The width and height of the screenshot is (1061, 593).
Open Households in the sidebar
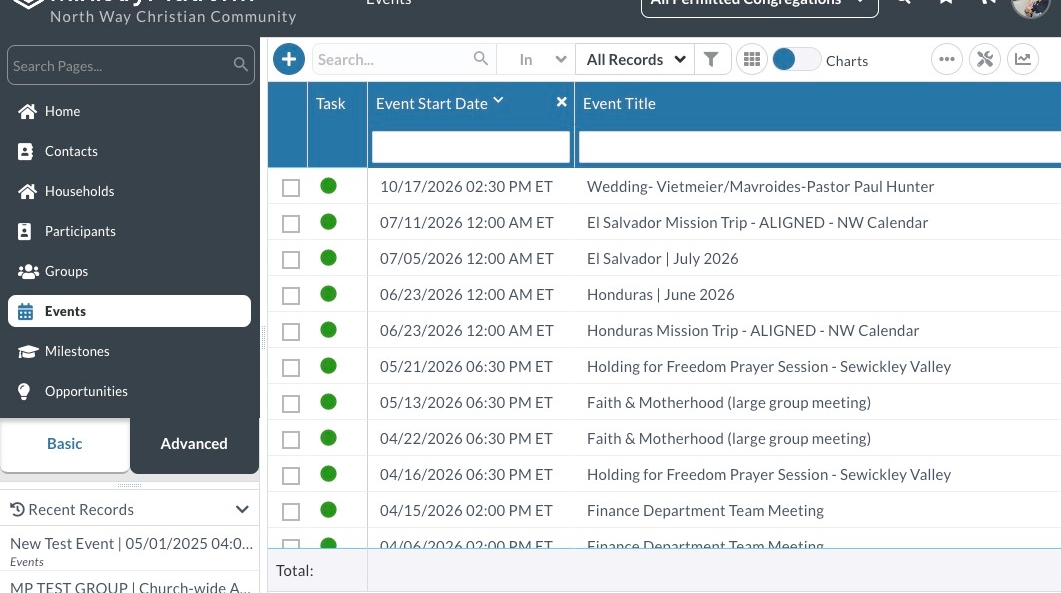pyautogui.click(x=79, y=191)
